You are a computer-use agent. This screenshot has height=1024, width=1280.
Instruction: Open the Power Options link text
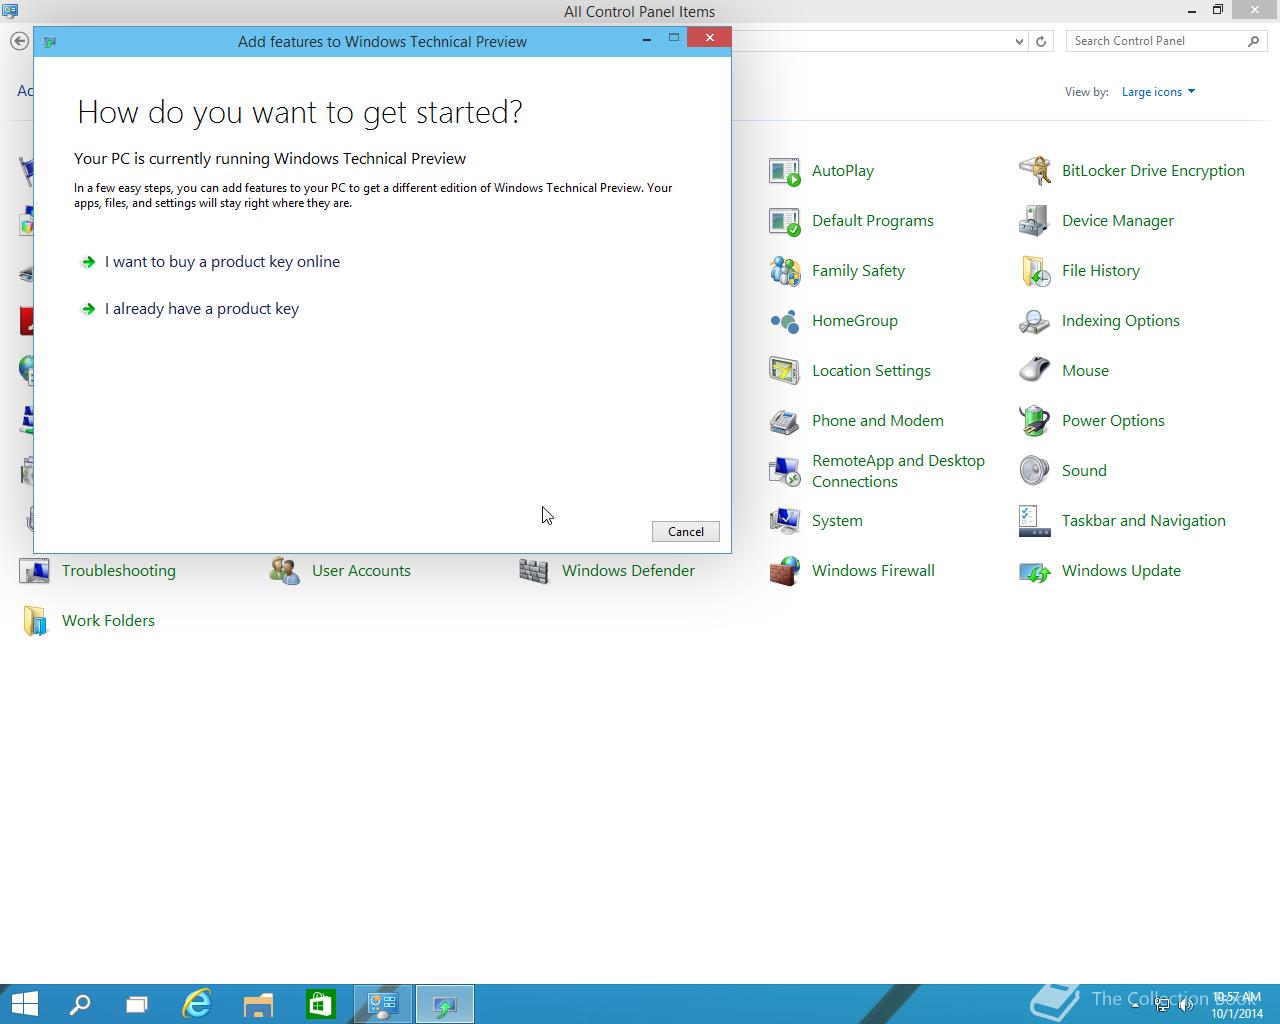coord(1113,421)
